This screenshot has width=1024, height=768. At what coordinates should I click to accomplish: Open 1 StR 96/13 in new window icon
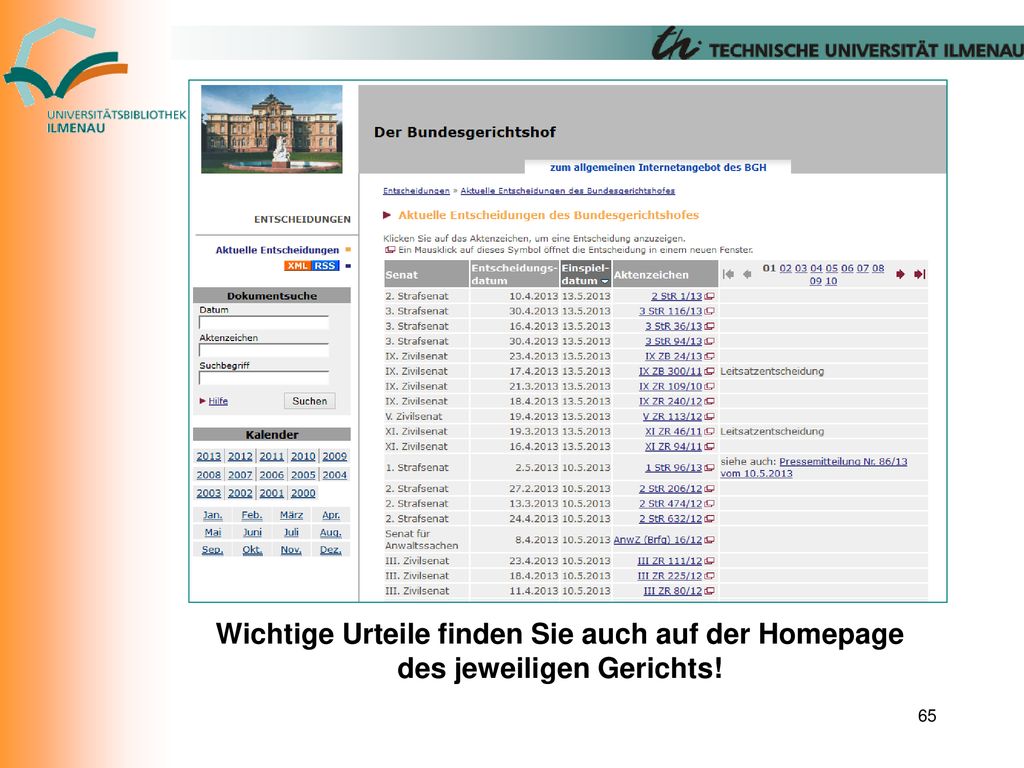(x=709, y=468)
